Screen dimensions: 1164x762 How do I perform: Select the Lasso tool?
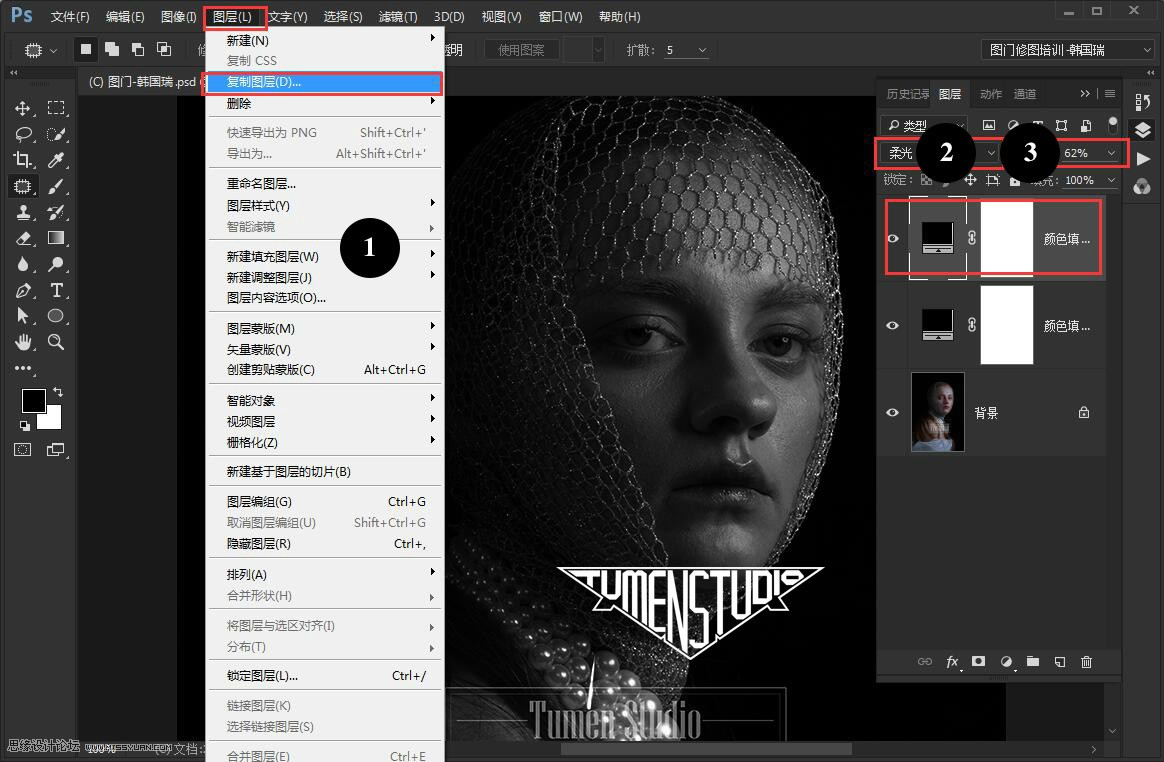pos(23,134)
